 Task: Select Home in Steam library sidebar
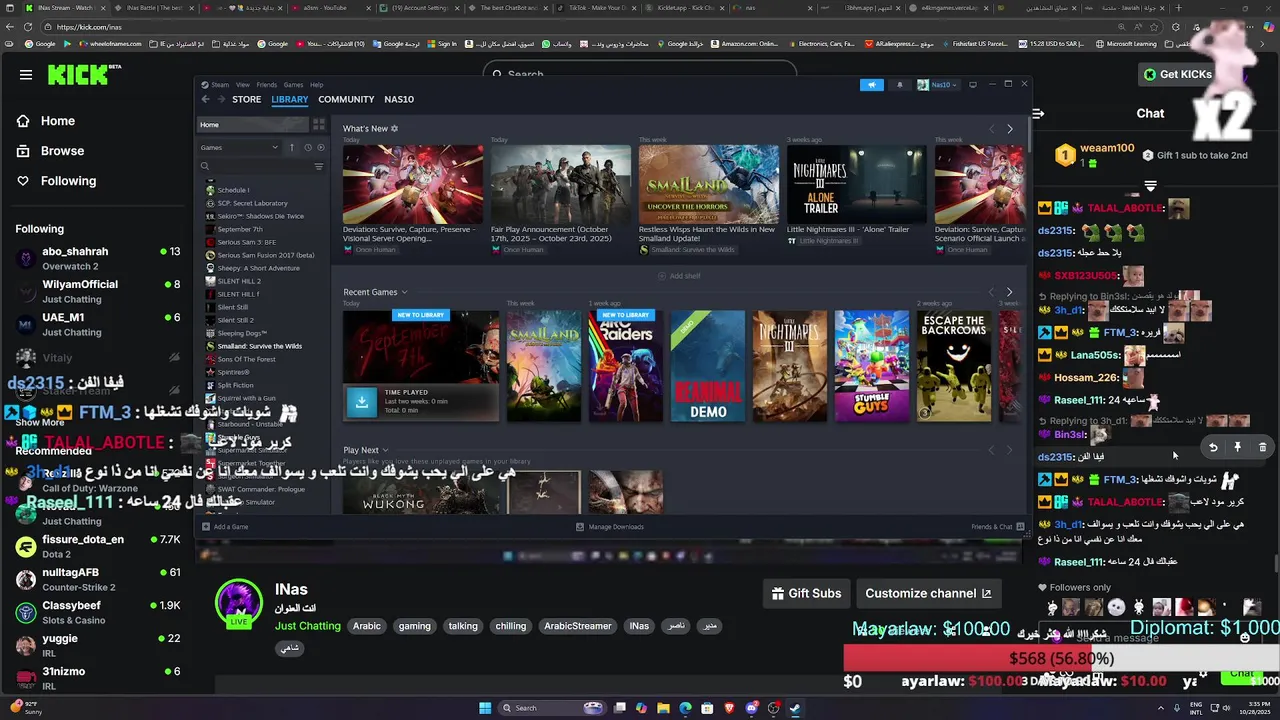coord(252,125)
